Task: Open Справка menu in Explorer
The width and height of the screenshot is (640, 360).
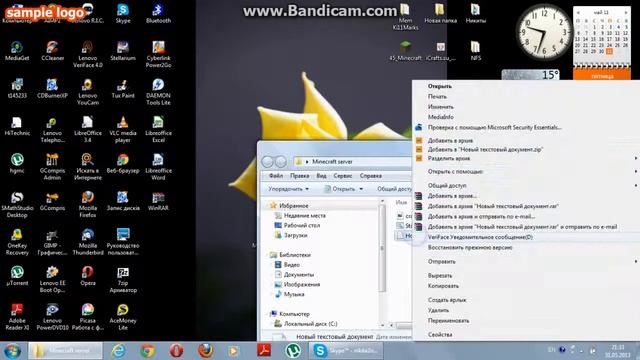Action: coord(371,176)
